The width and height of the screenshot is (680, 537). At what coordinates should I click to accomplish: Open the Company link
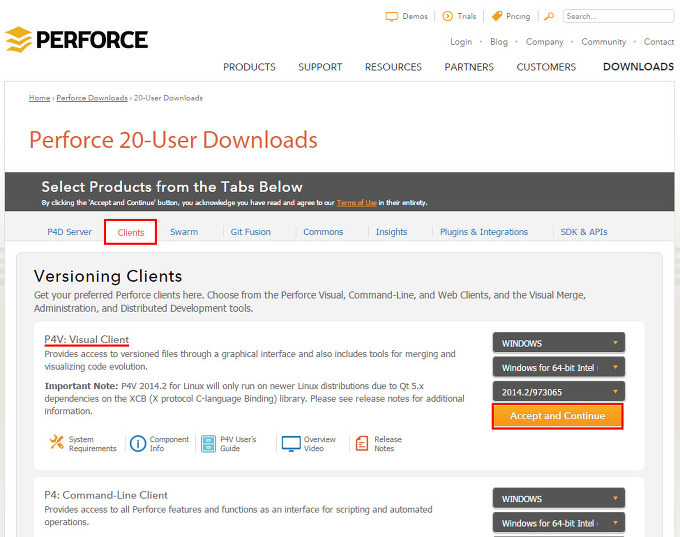coord(545,42)
